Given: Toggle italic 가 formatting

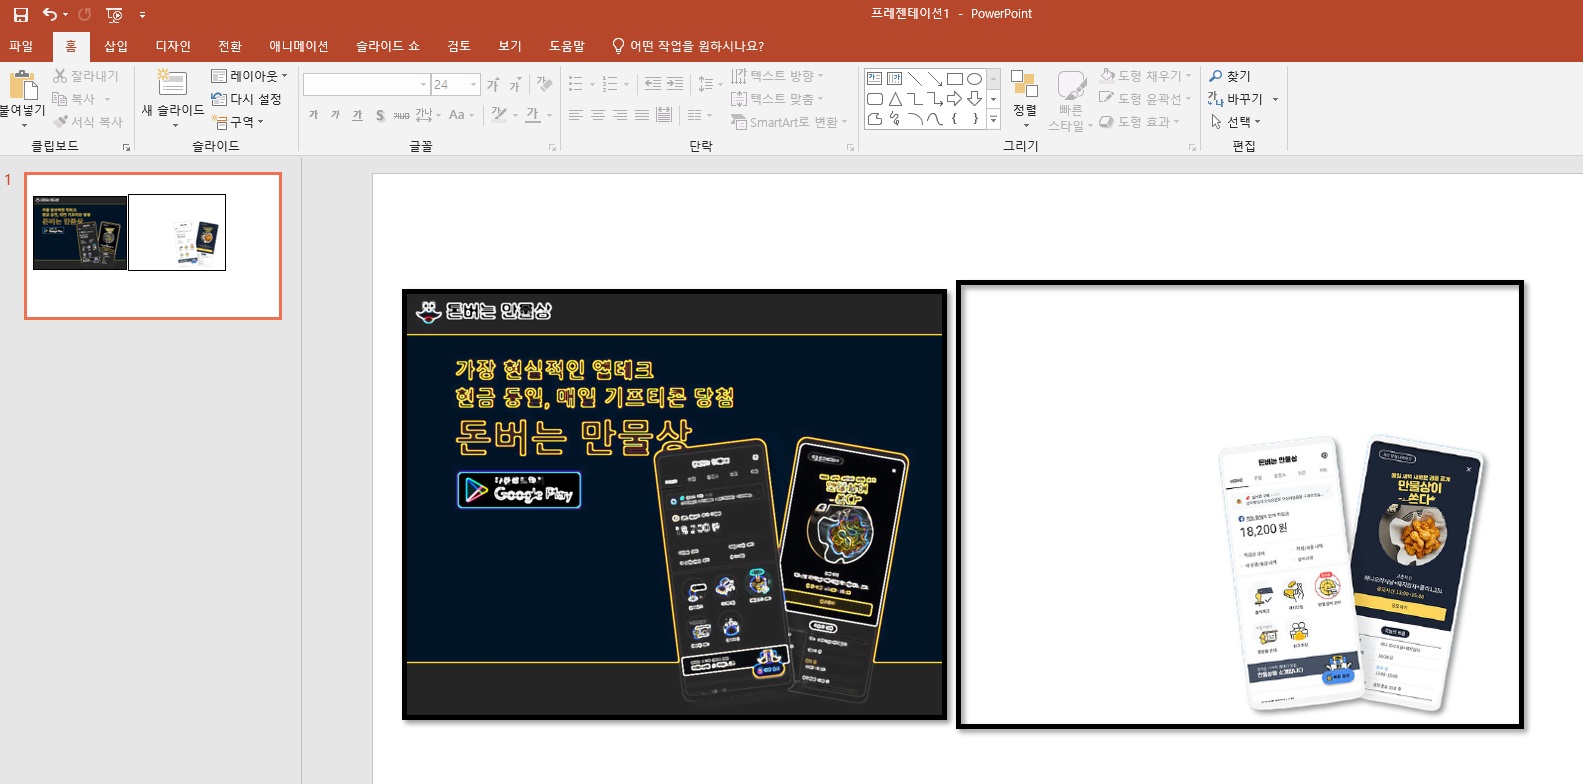Looking at the screenshot, I should [335, 115].
